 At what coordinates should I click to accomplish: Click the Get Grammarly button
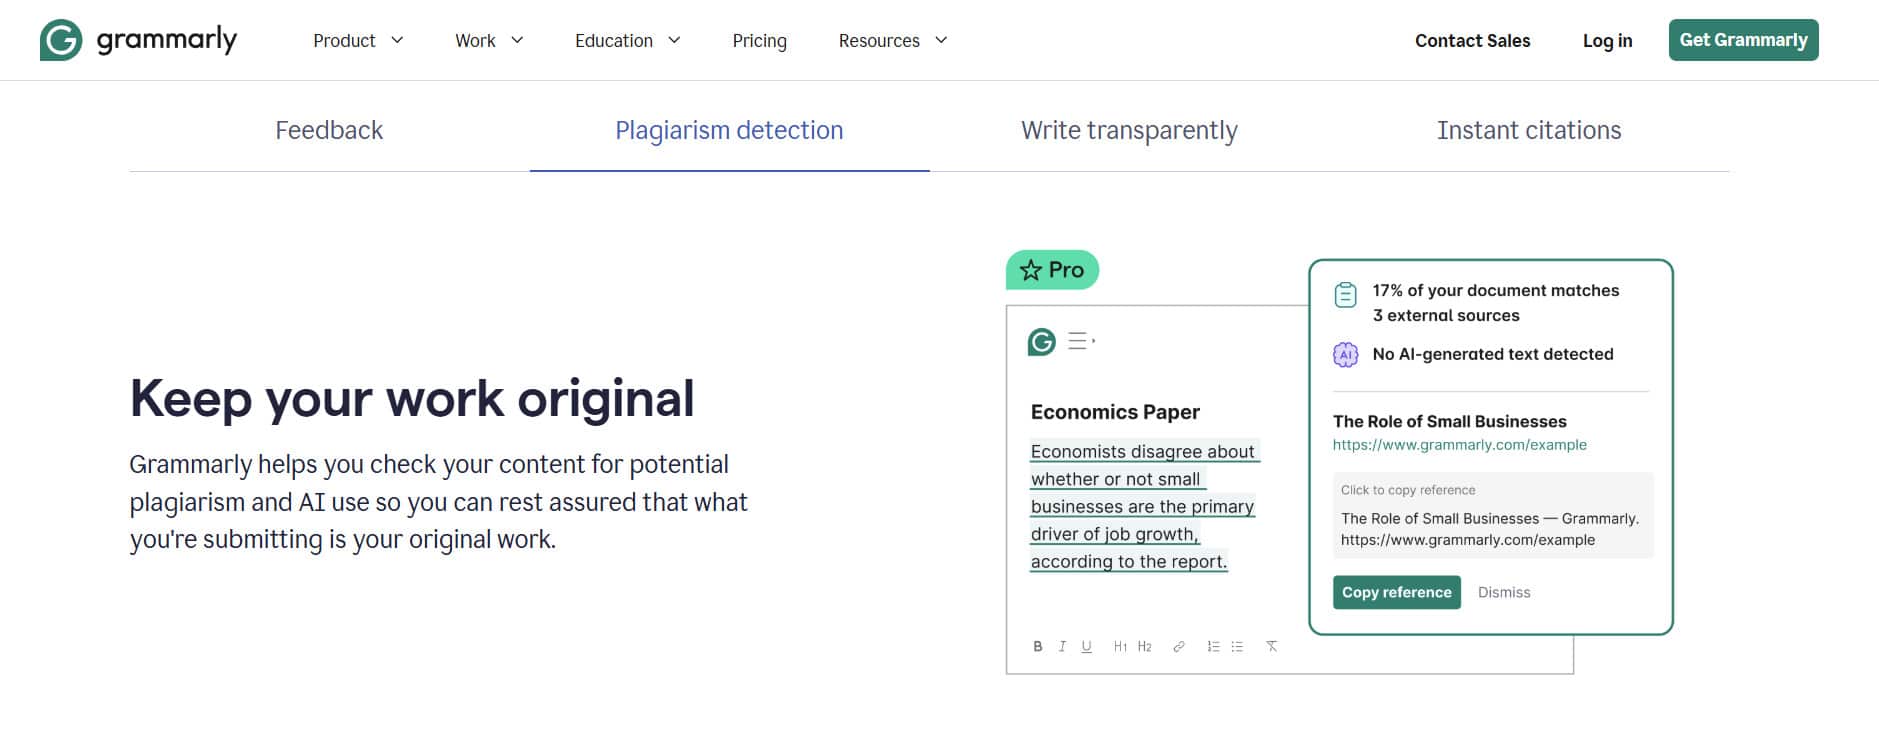[1743, 40]
